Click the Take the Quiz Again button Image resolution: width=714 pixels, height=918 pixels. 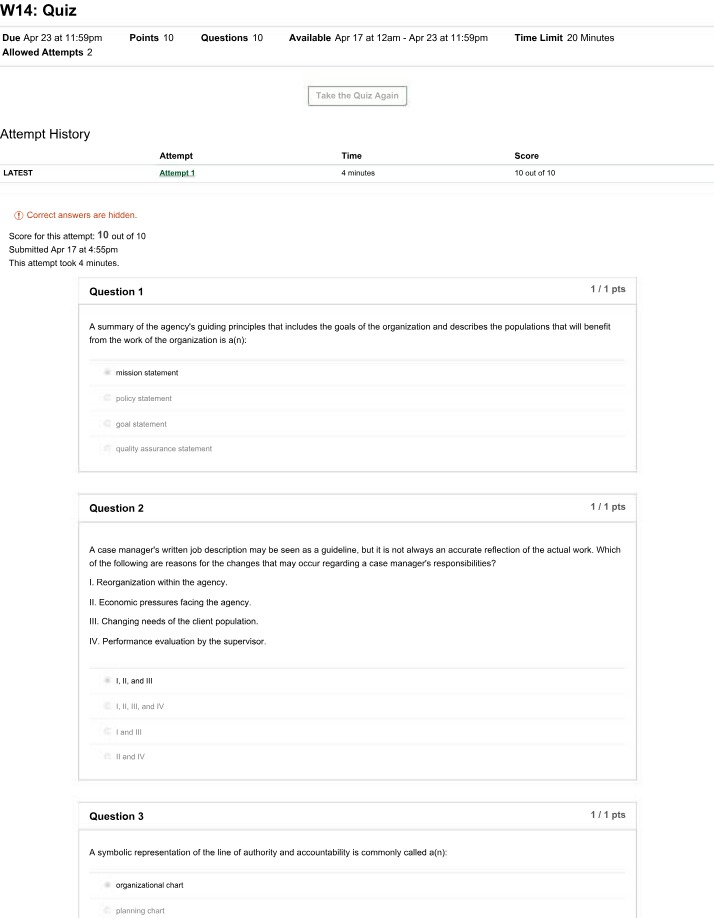(357, 95)
